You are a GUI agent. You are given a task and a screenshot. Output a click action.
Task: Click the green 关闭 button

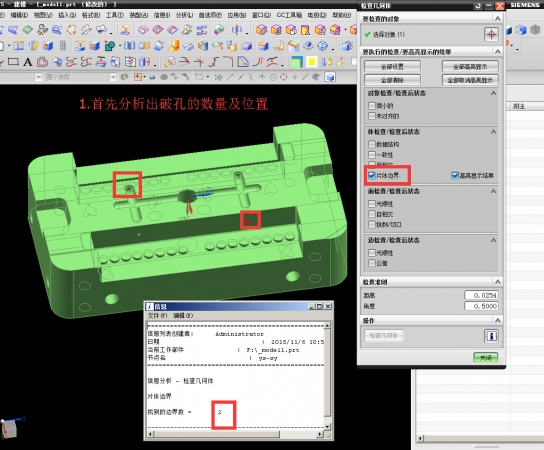click(486, 357)
